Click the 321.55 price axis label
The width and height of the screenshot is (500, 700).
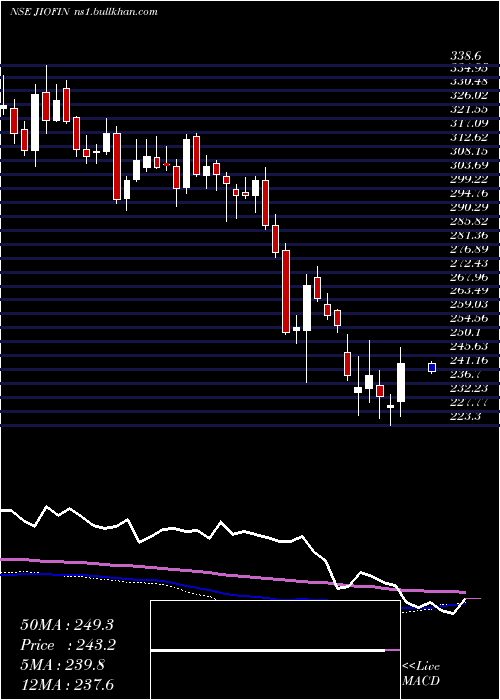tap(468, 109)
